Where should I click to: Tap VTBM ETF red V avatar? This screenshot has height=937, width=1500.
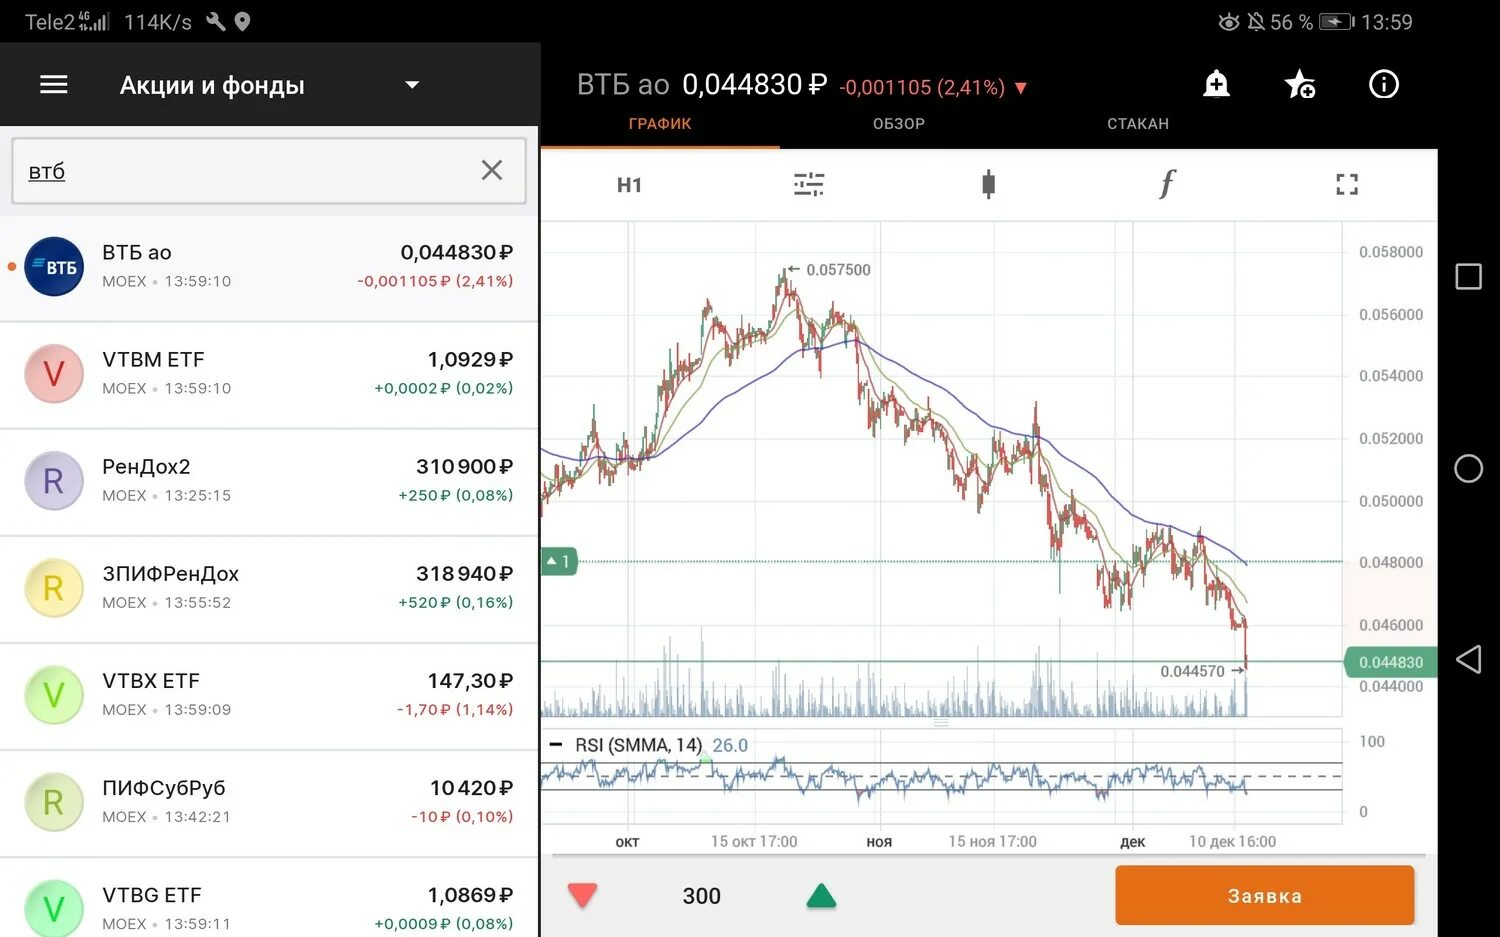click(x=54, y=374)
